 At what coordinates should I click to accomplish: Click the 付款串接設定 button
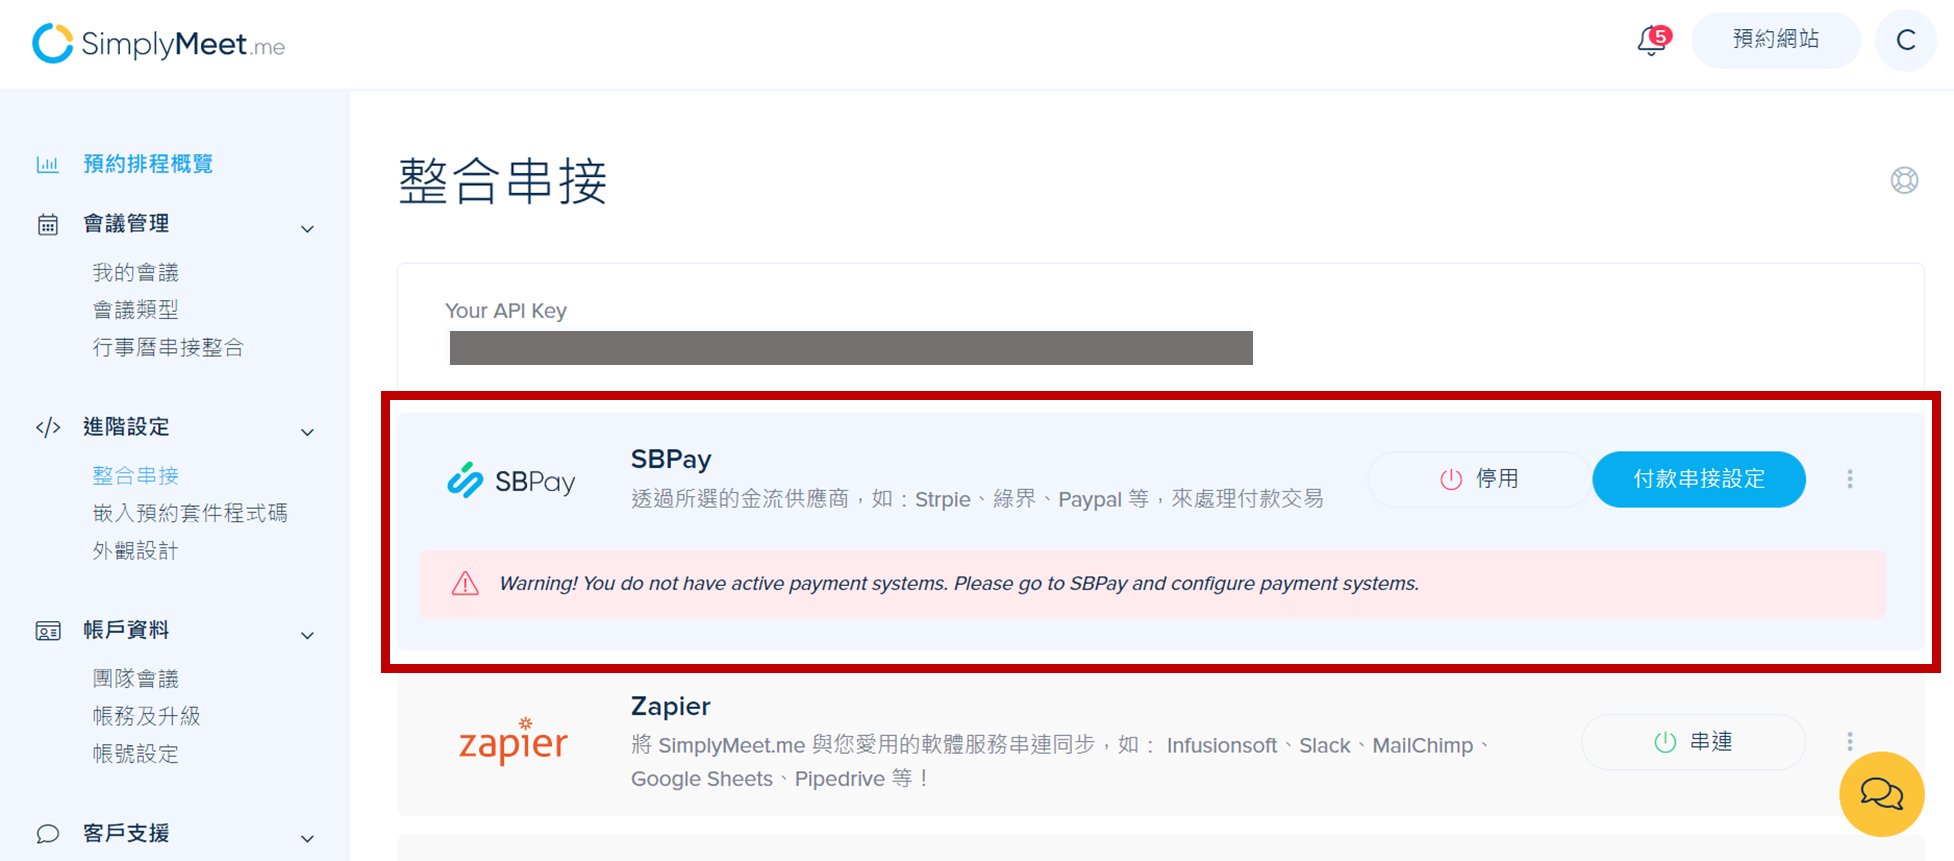1699,479
